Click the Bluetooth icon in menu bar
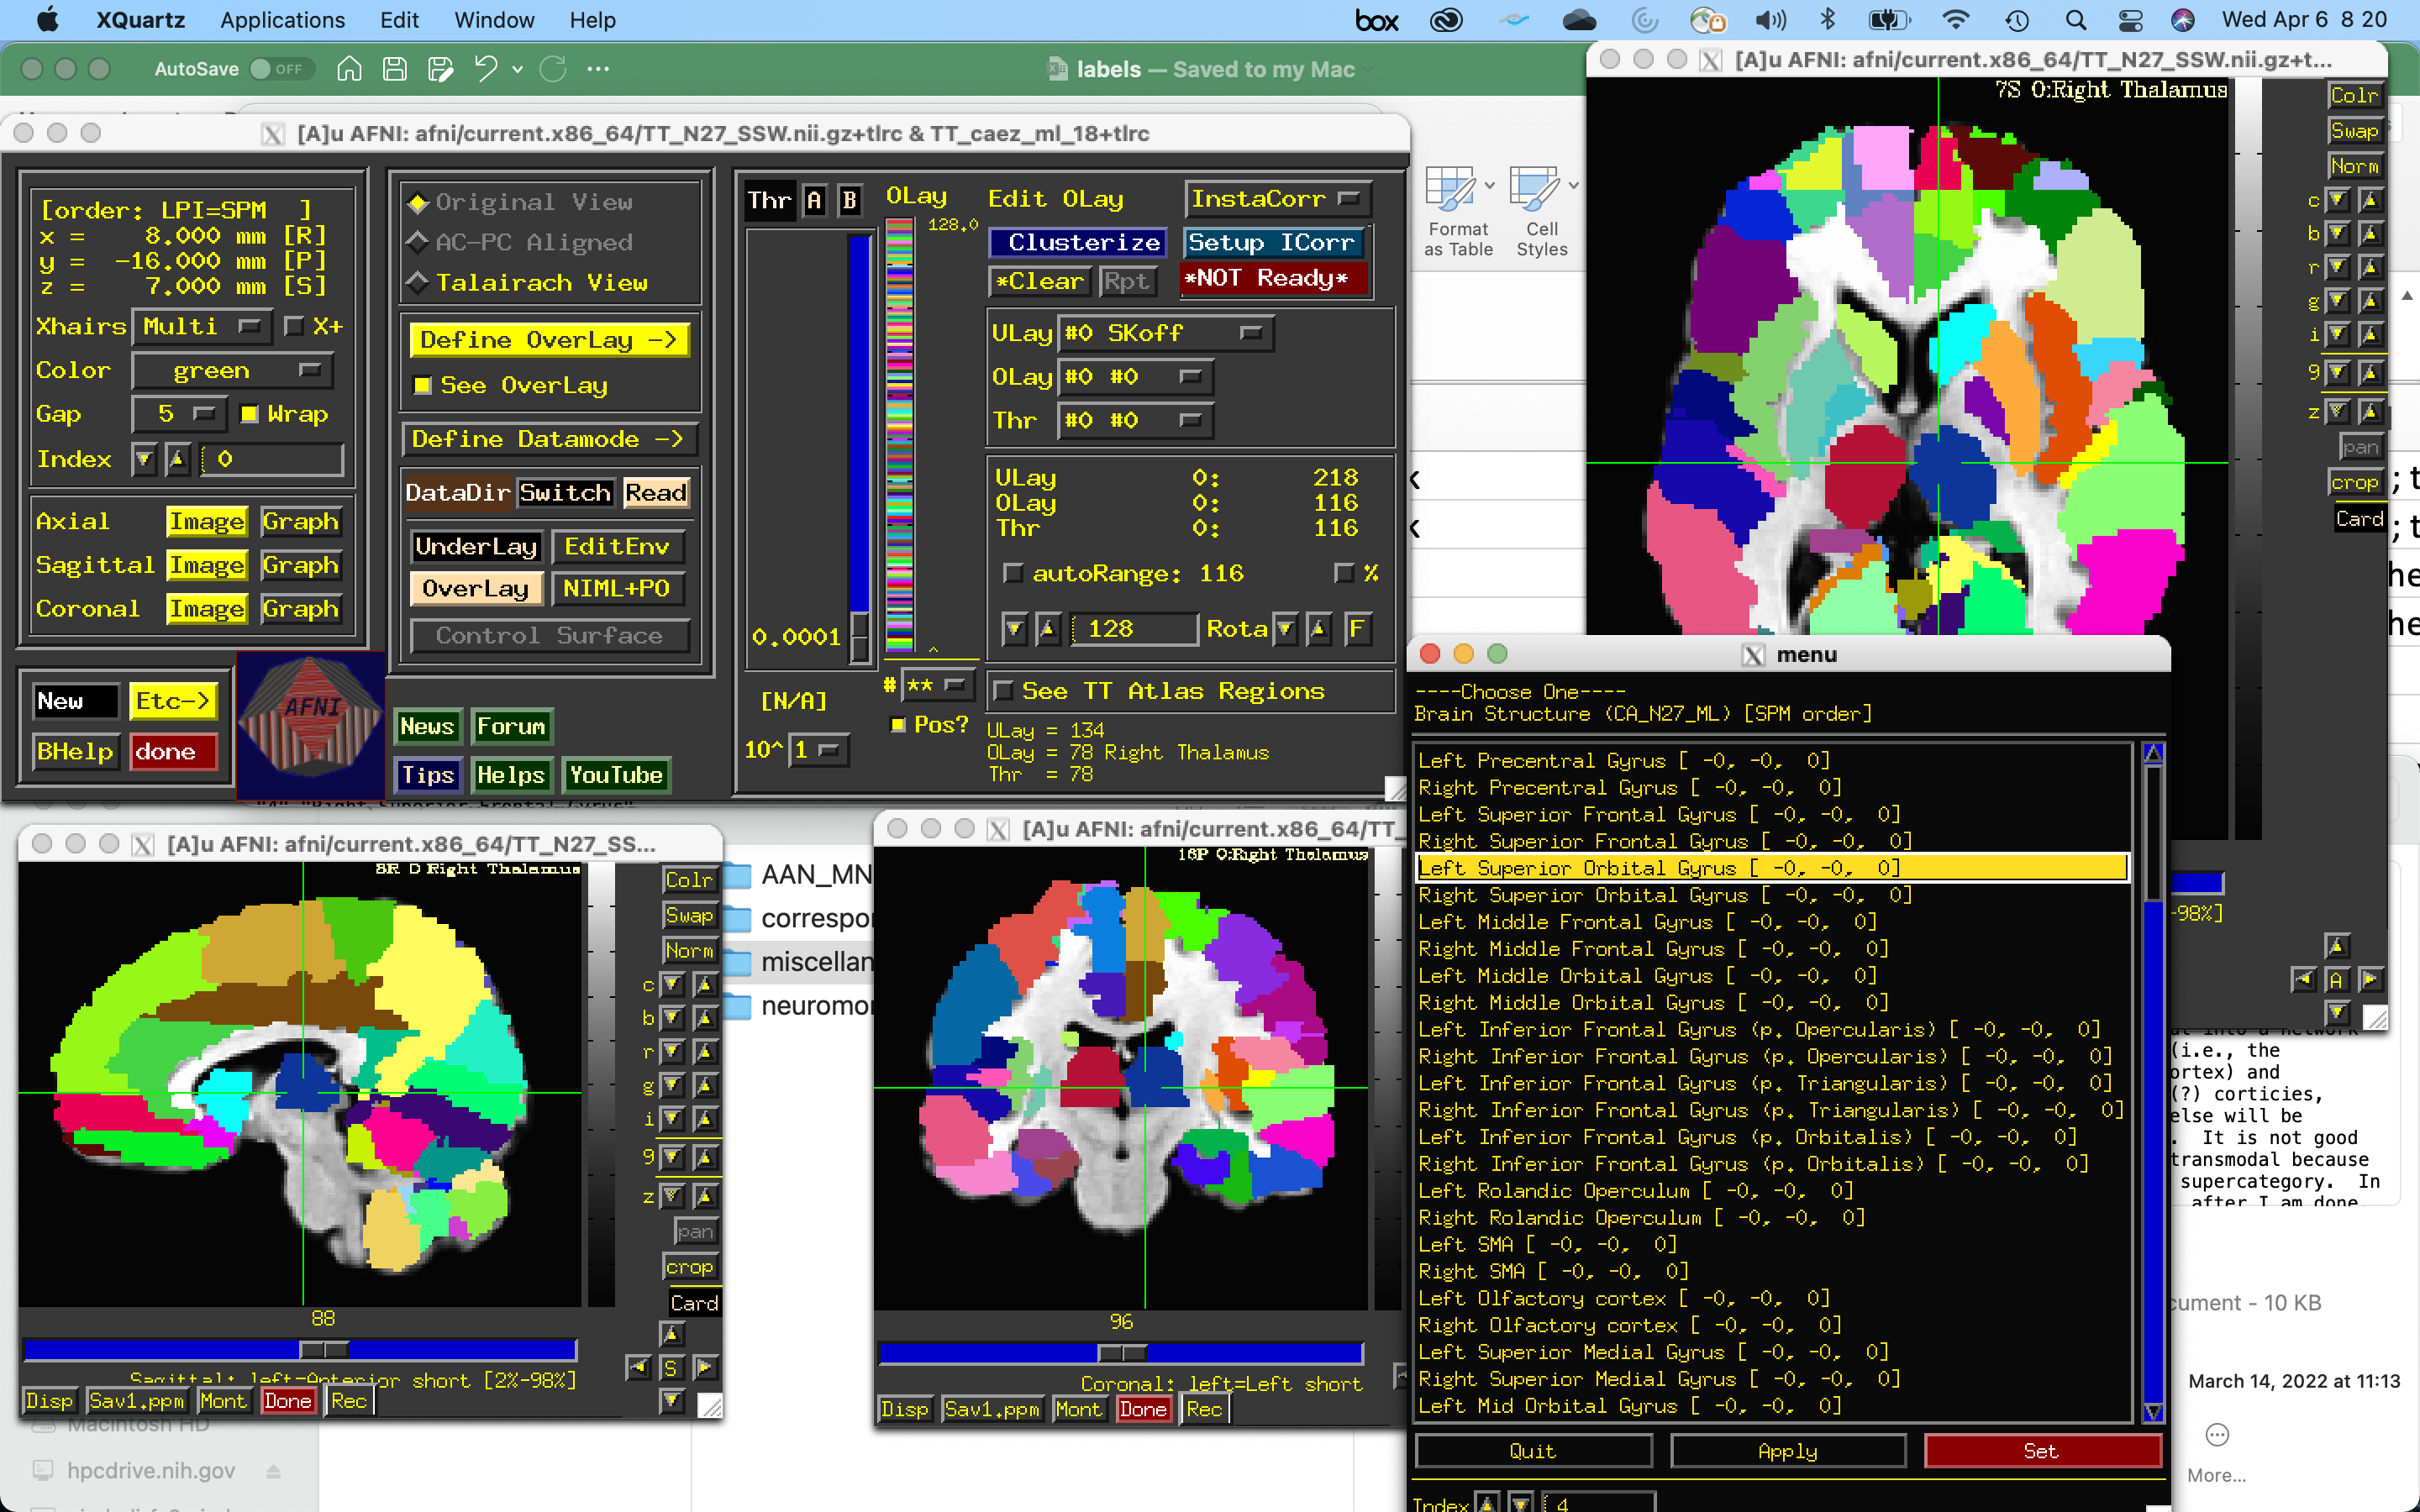 click(x=1827, y=20)
